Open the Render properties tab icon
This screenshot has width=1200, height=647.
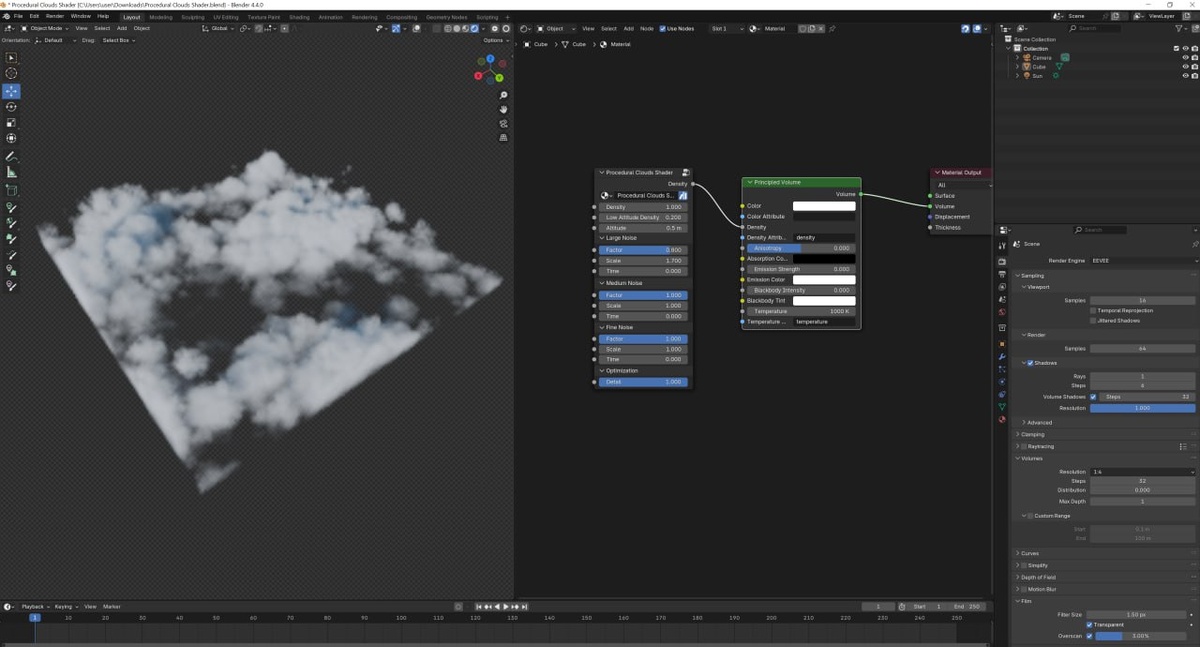pyautogui.click(x=1002, y=262)
